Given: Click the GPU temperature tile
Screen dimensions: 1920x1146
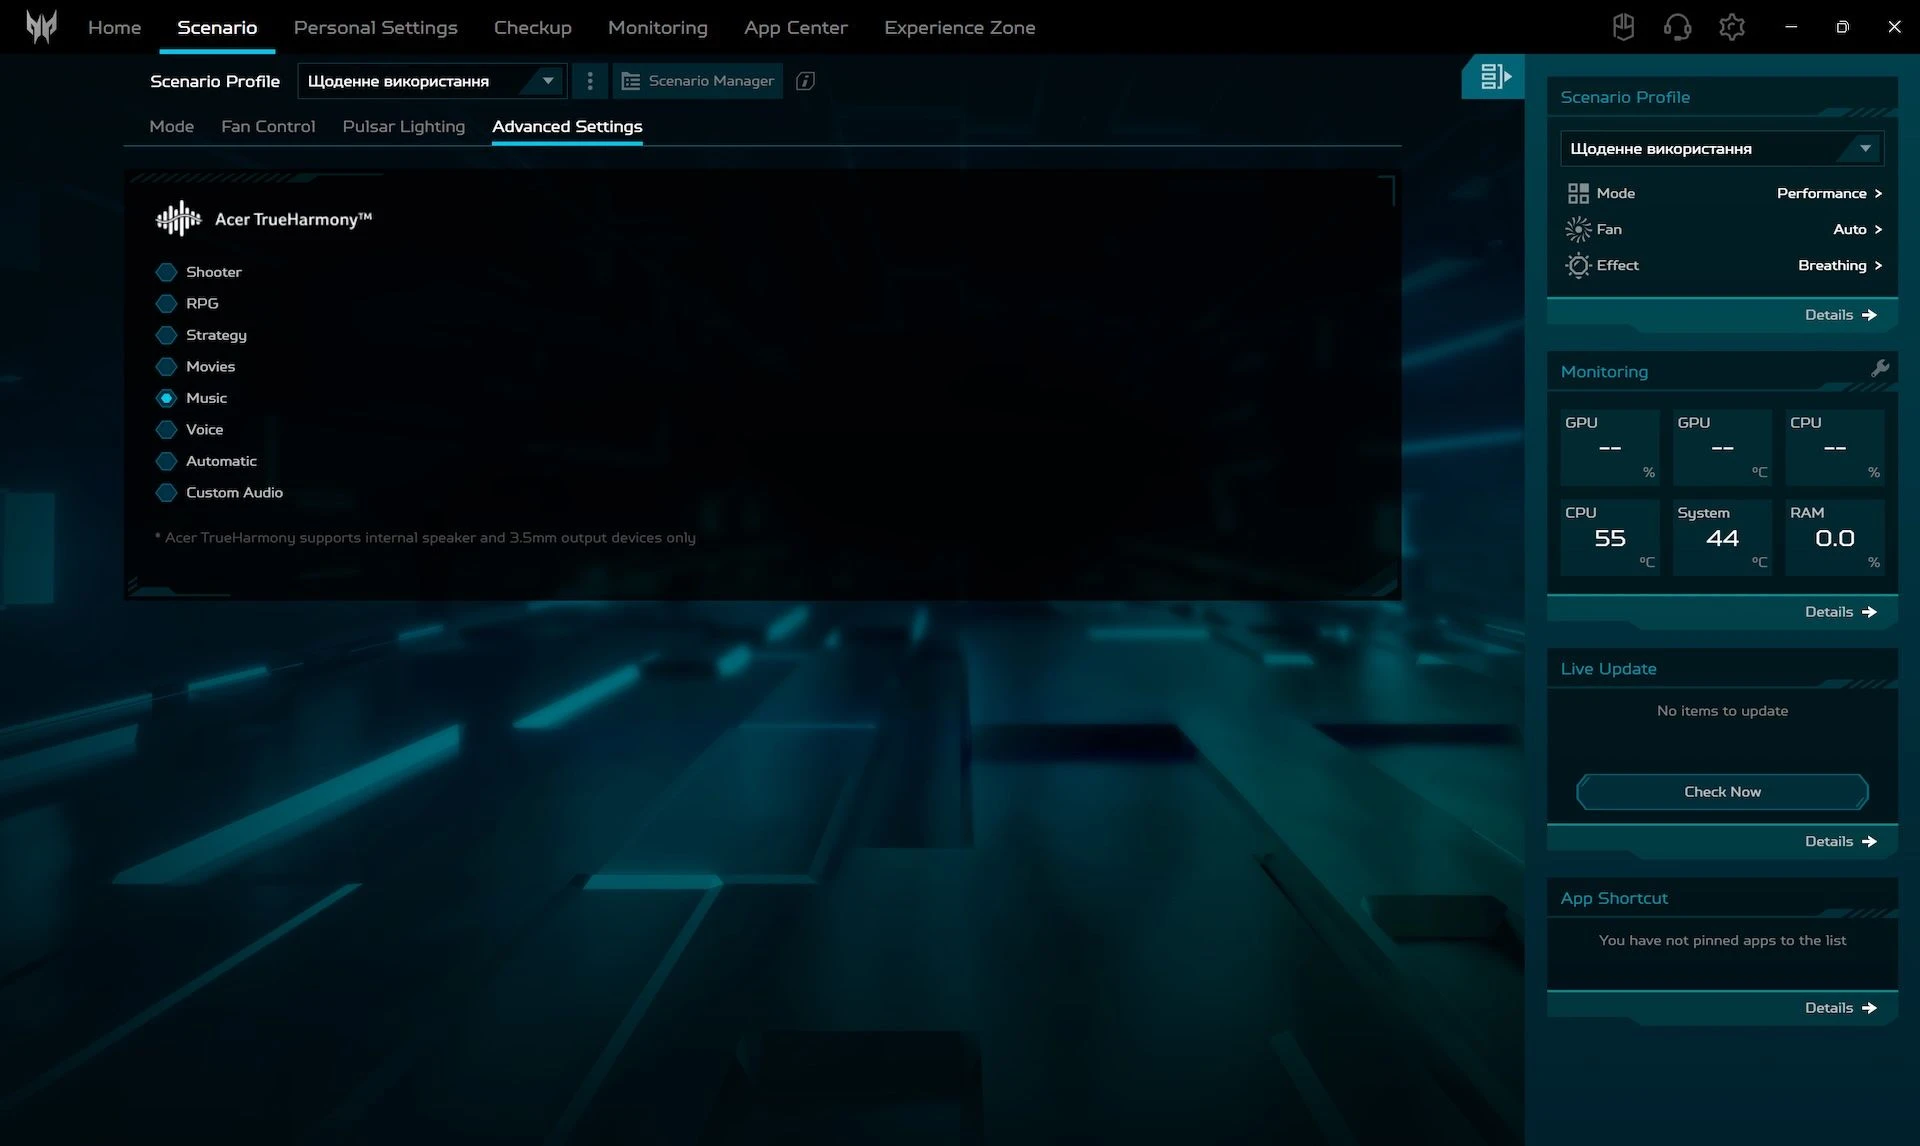Looking at the screenshot, I should 1722,446.
